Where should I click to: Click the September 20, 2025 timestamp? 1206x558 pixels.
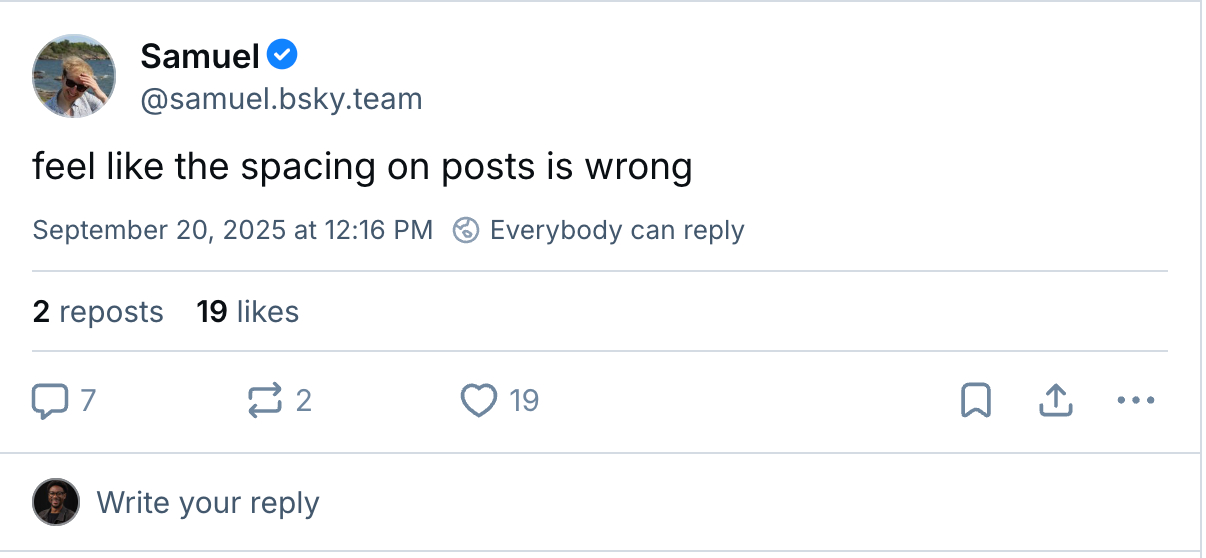click(x=232, y=230)
